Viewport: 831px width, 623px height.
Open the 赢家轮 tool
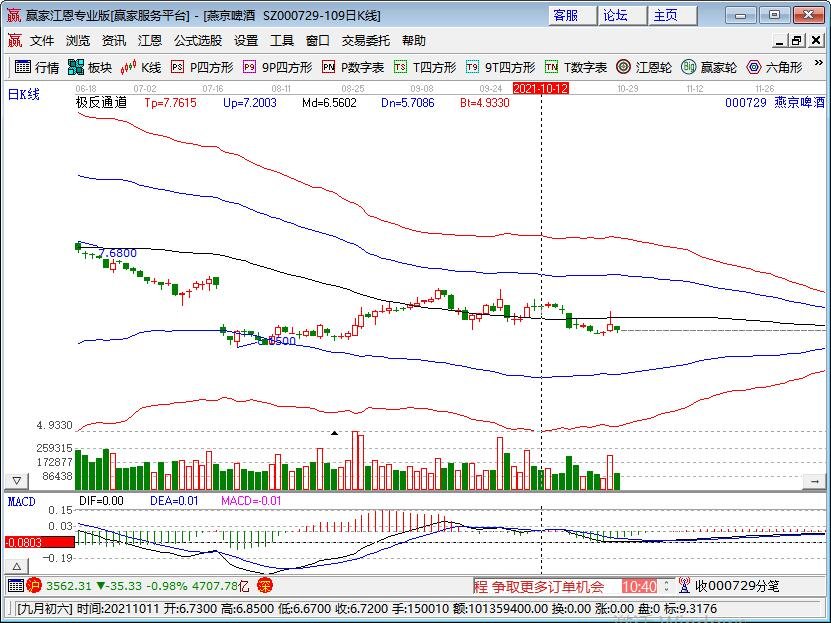709,67
